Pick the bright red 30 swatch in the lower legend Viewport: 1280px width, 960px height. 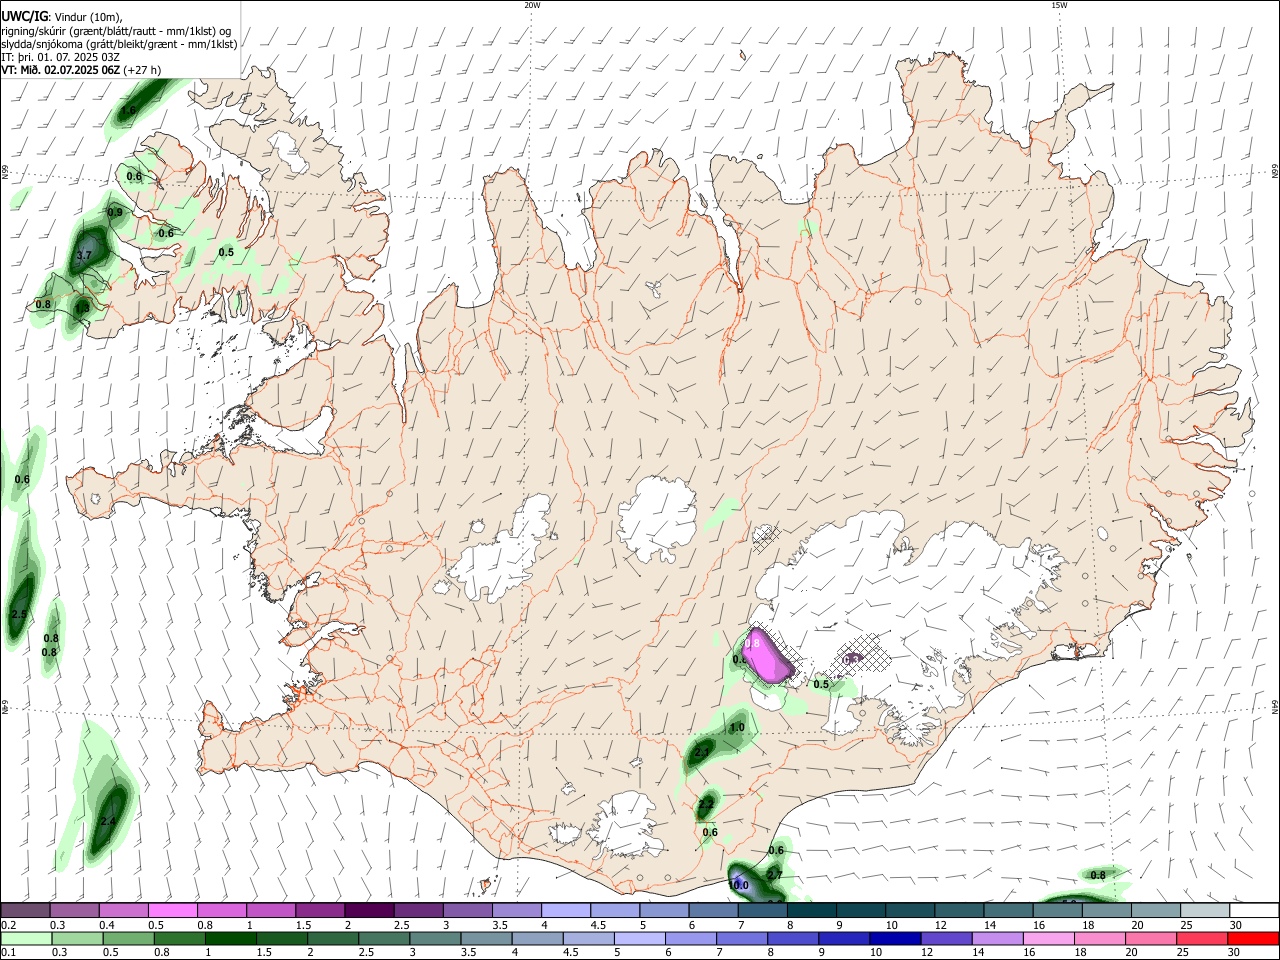(x=1252, y=938)
